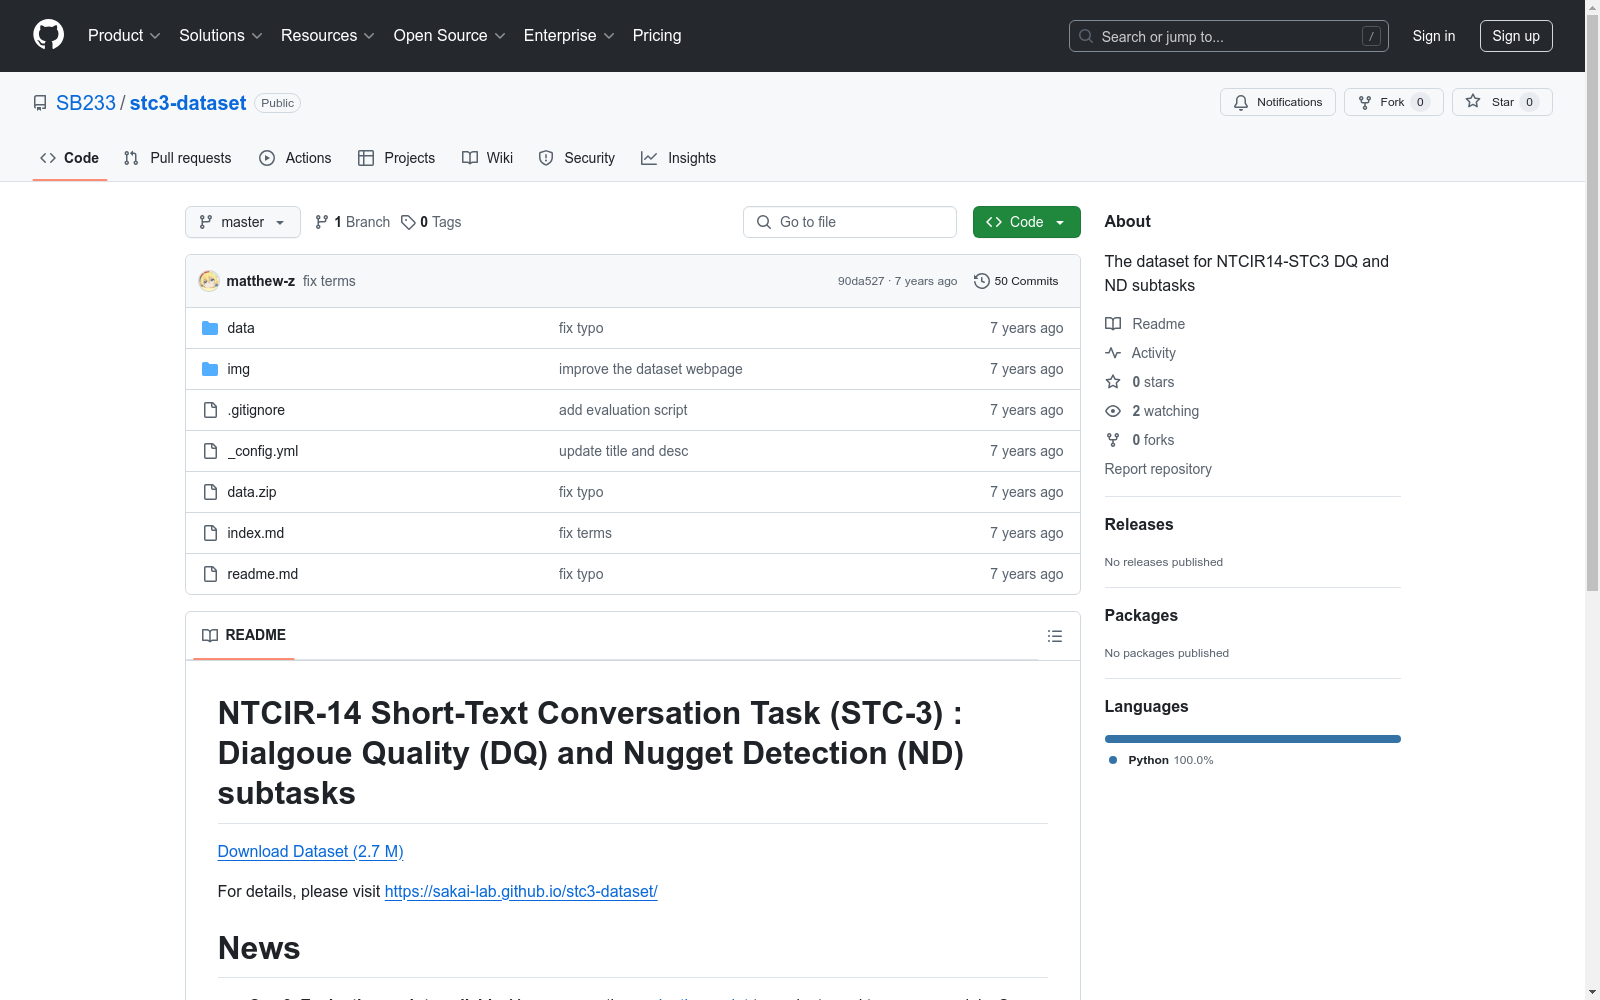Open the fix terms latest commit message
This screenshot has width=1600, height=1000.
(329, 281)
